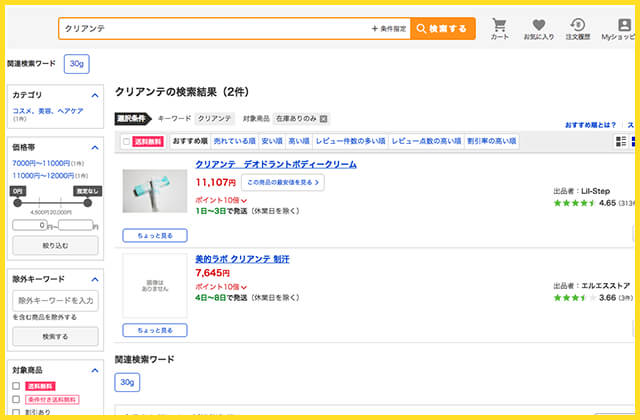Sort by 安い順
This screenshot has height=420, width=640.
click(x=272, y=141)
